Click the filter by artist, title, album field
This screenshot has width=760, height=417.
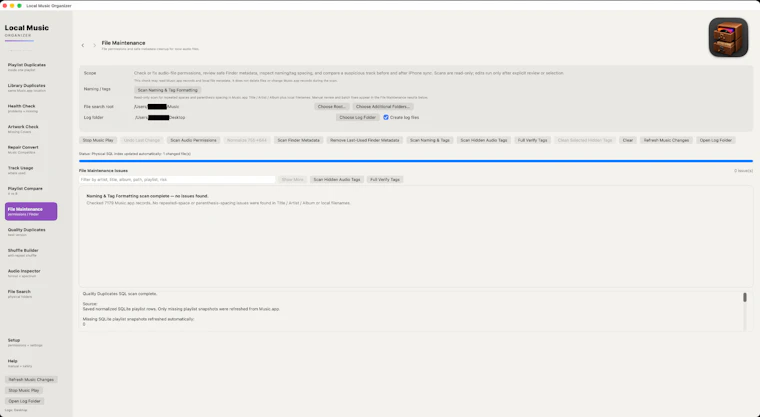(177, 179)
